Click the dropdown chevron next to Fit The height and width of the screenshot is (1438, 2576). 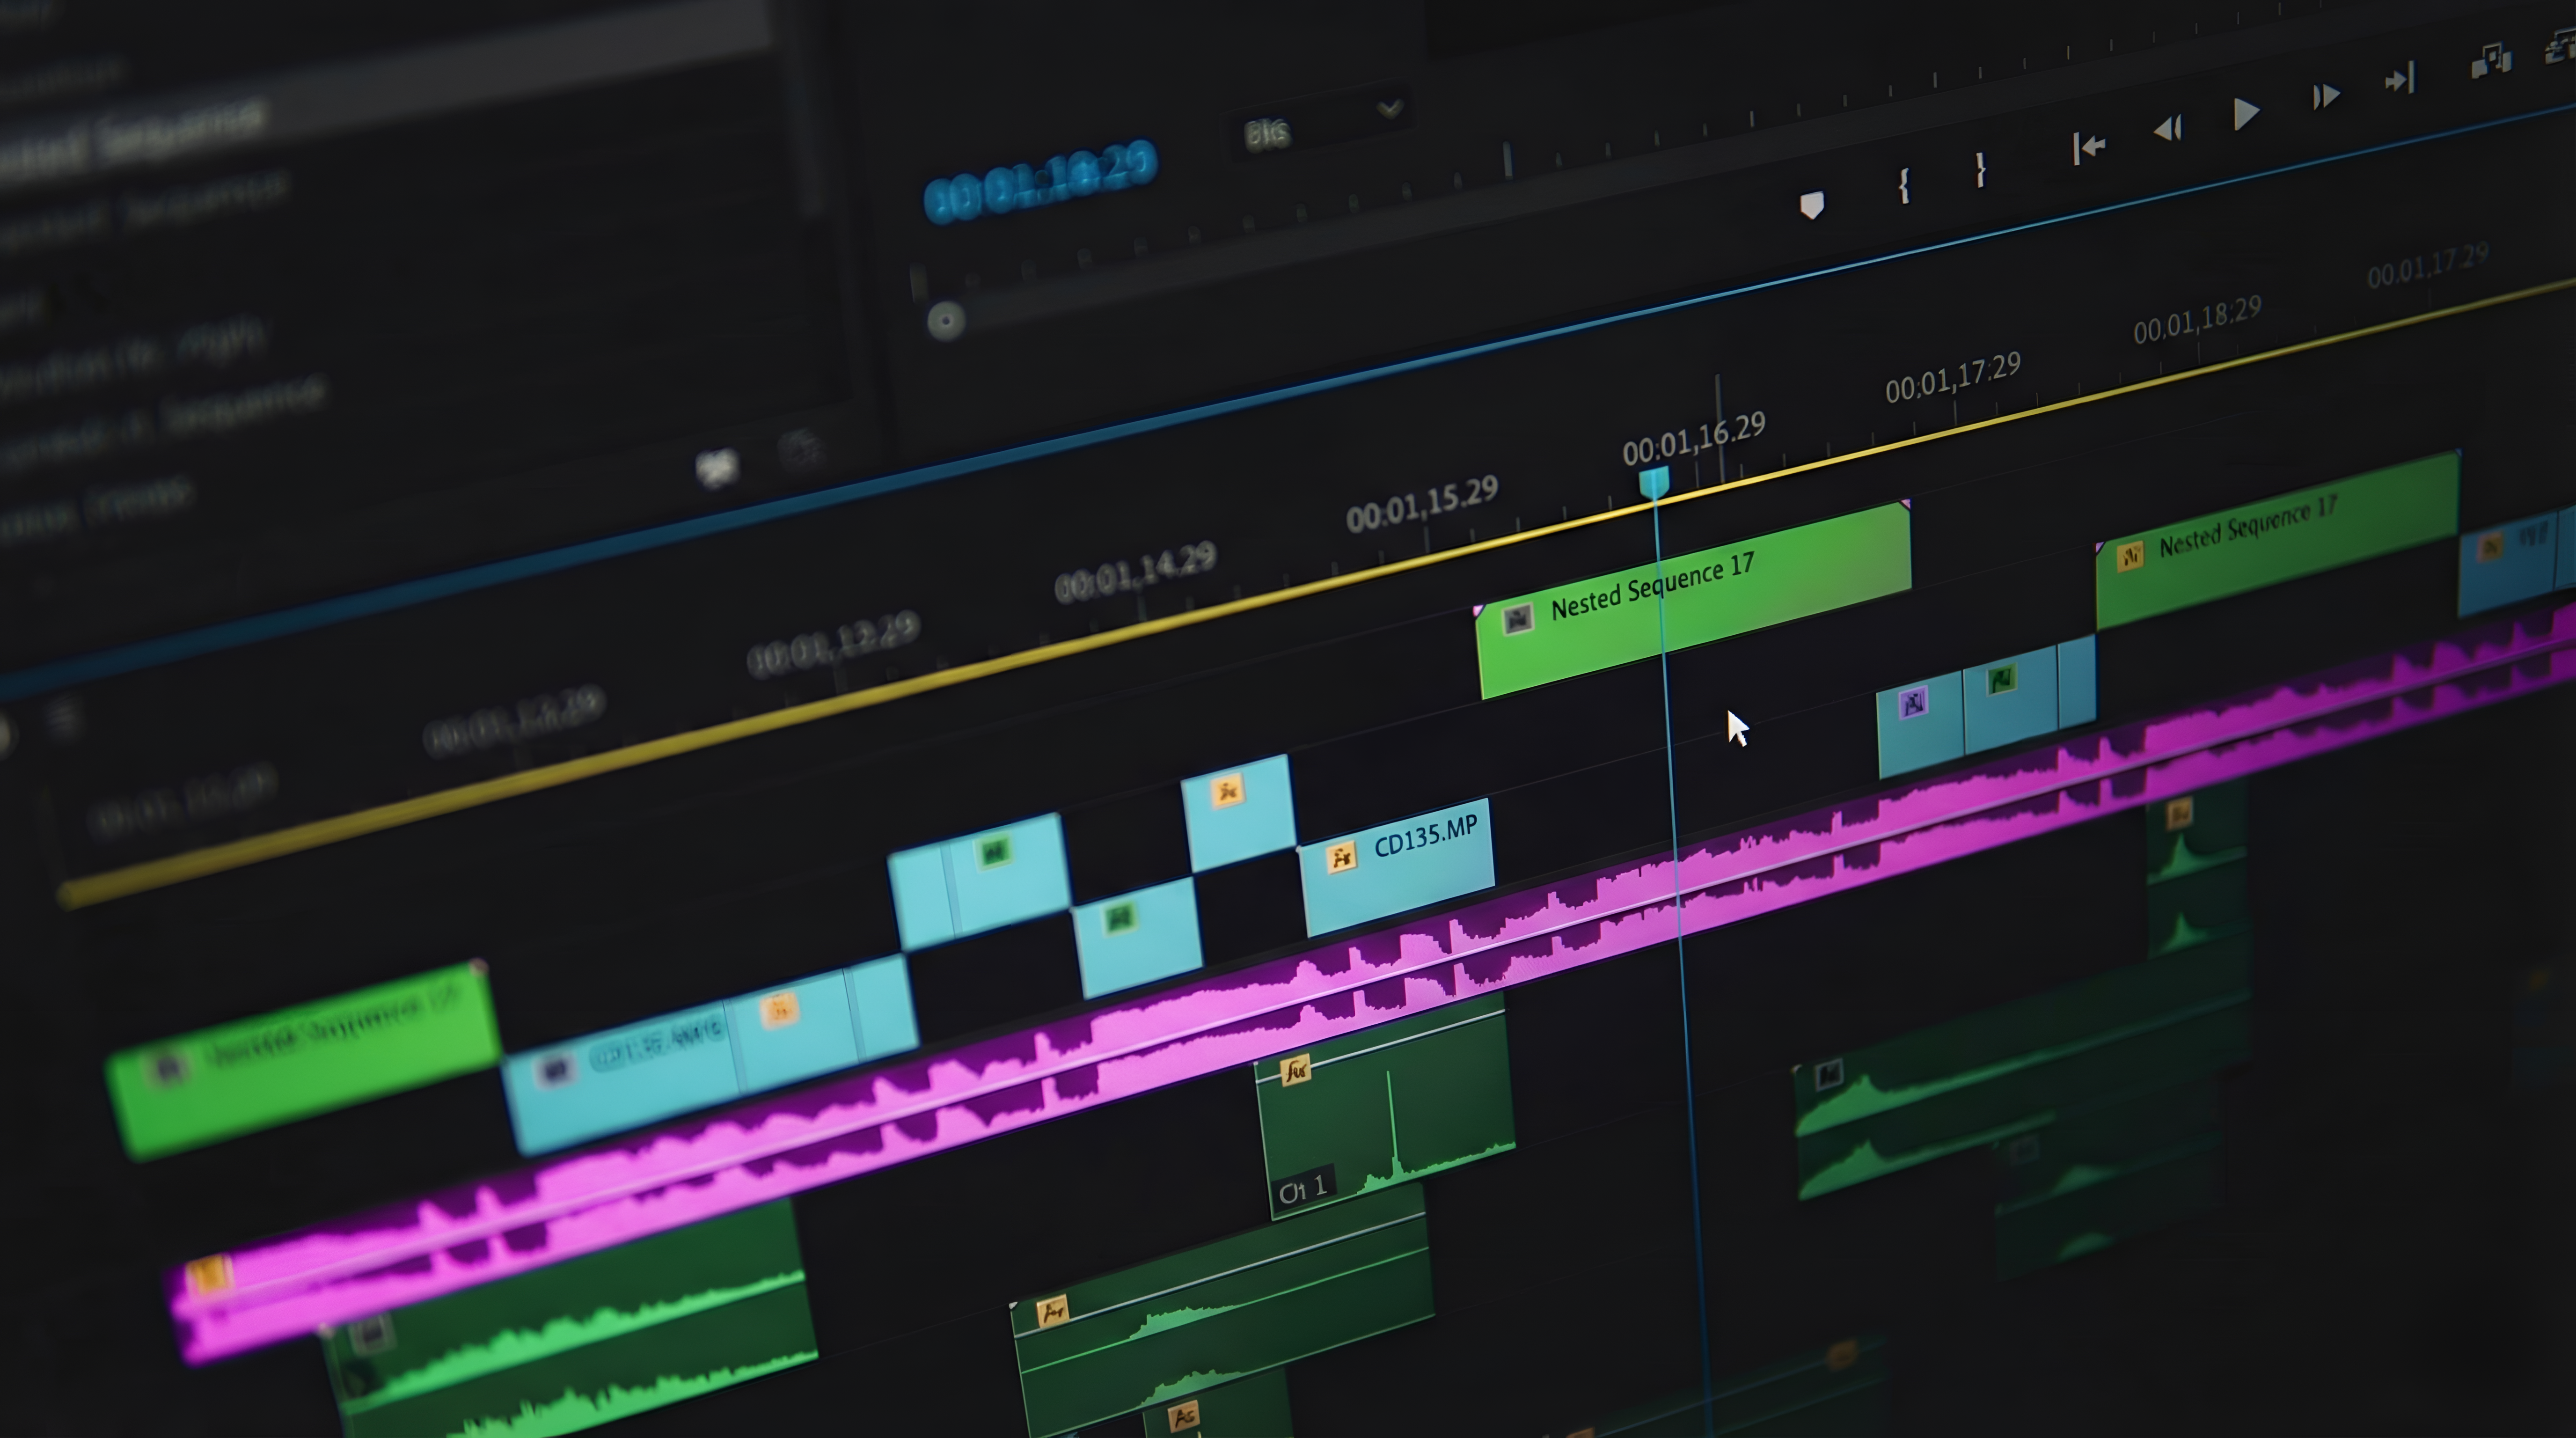tap(1389, 108)
